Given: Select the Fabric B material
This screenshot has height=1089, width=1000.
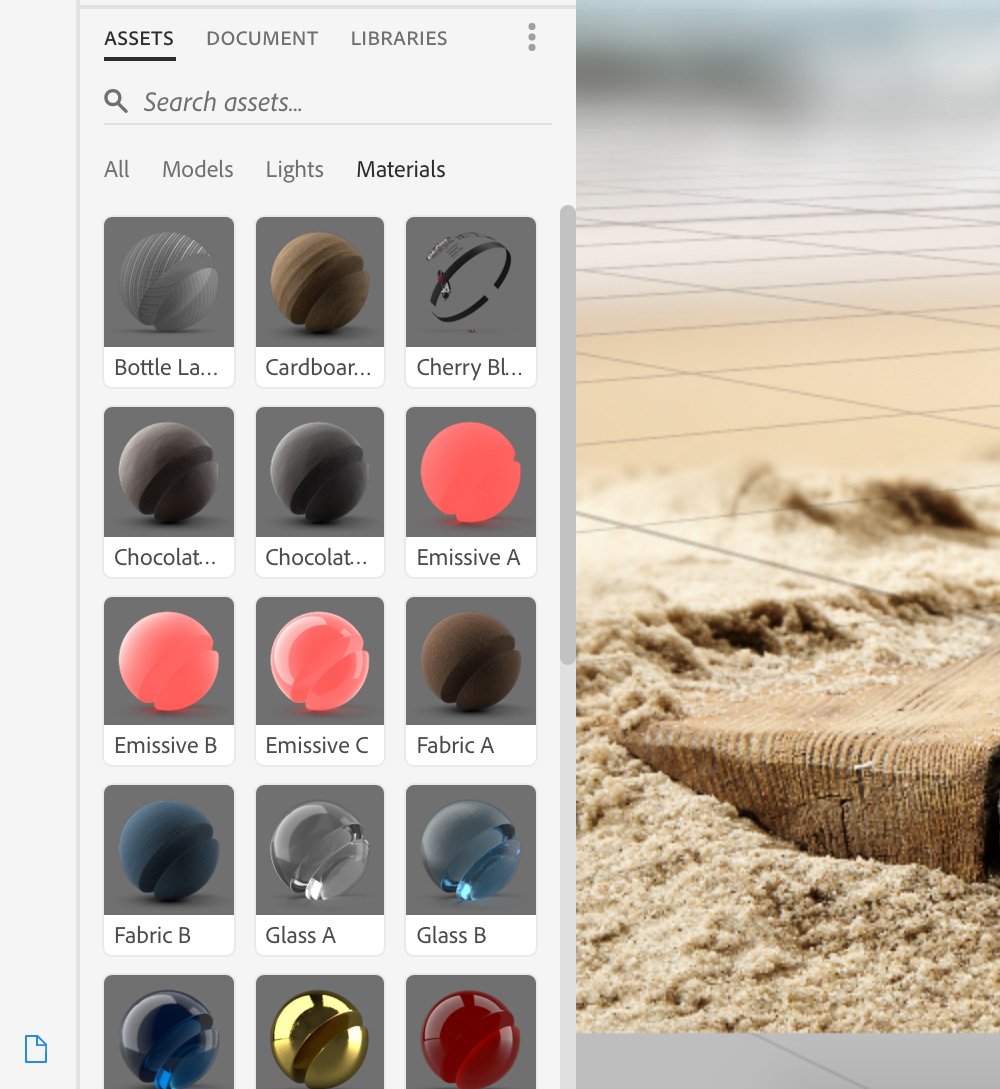Looking at the screenshot, I should point(169,870).
